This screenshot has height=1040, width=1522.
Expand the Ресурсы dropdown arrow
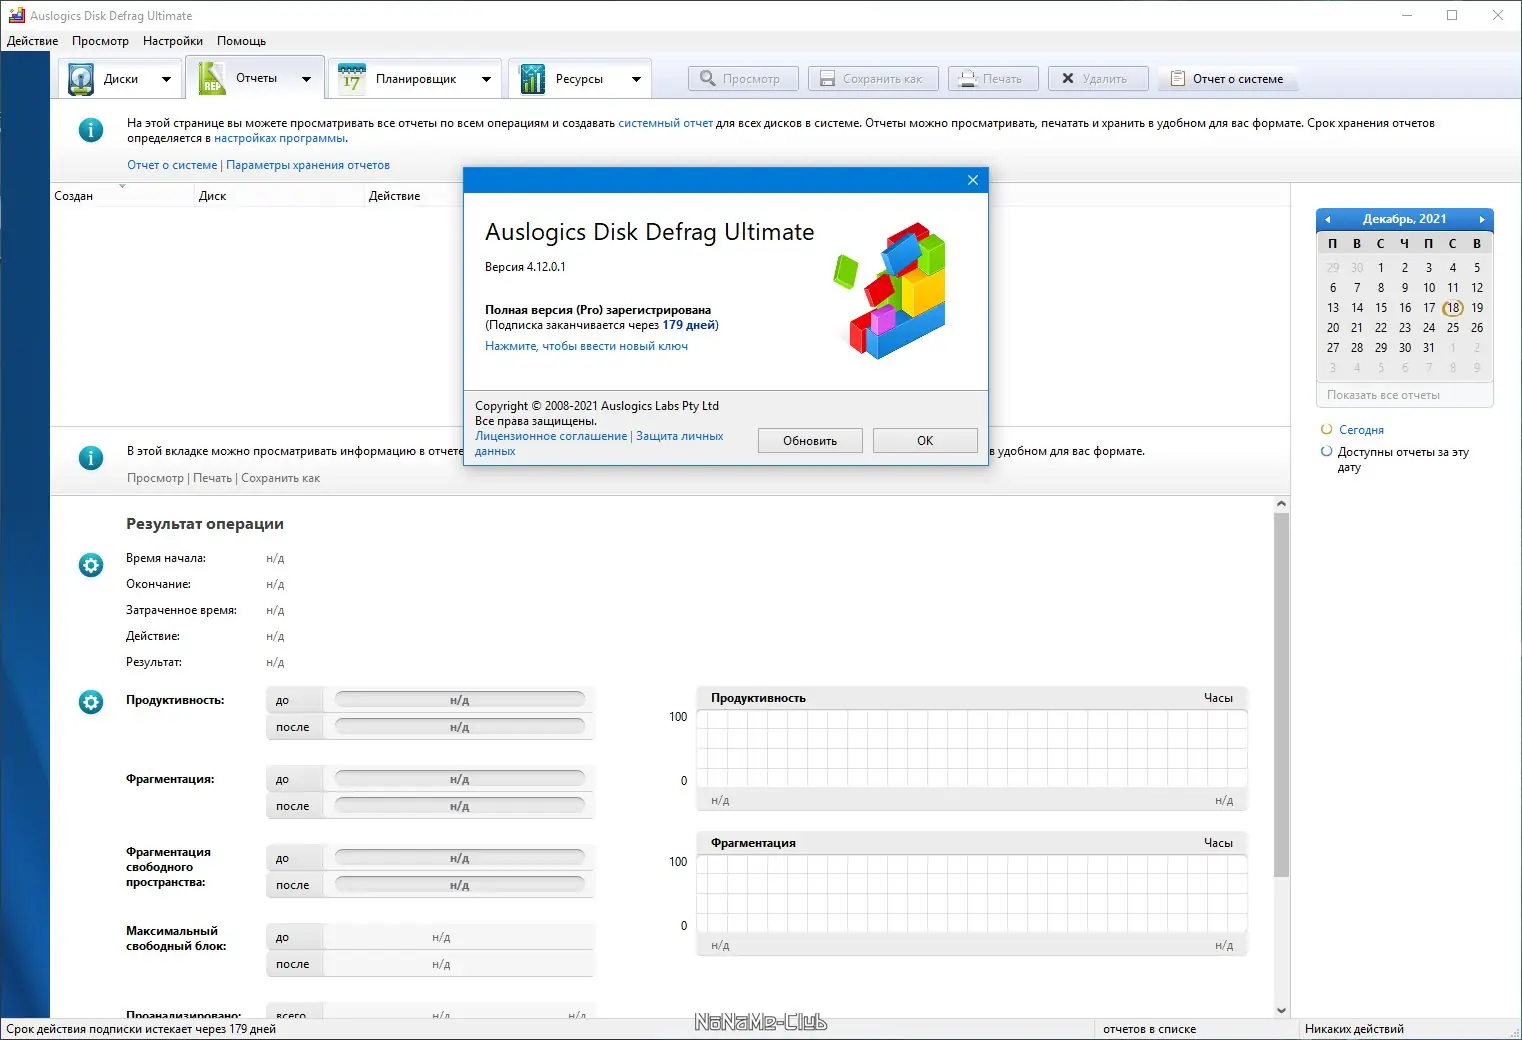click(x=636, y=79)
